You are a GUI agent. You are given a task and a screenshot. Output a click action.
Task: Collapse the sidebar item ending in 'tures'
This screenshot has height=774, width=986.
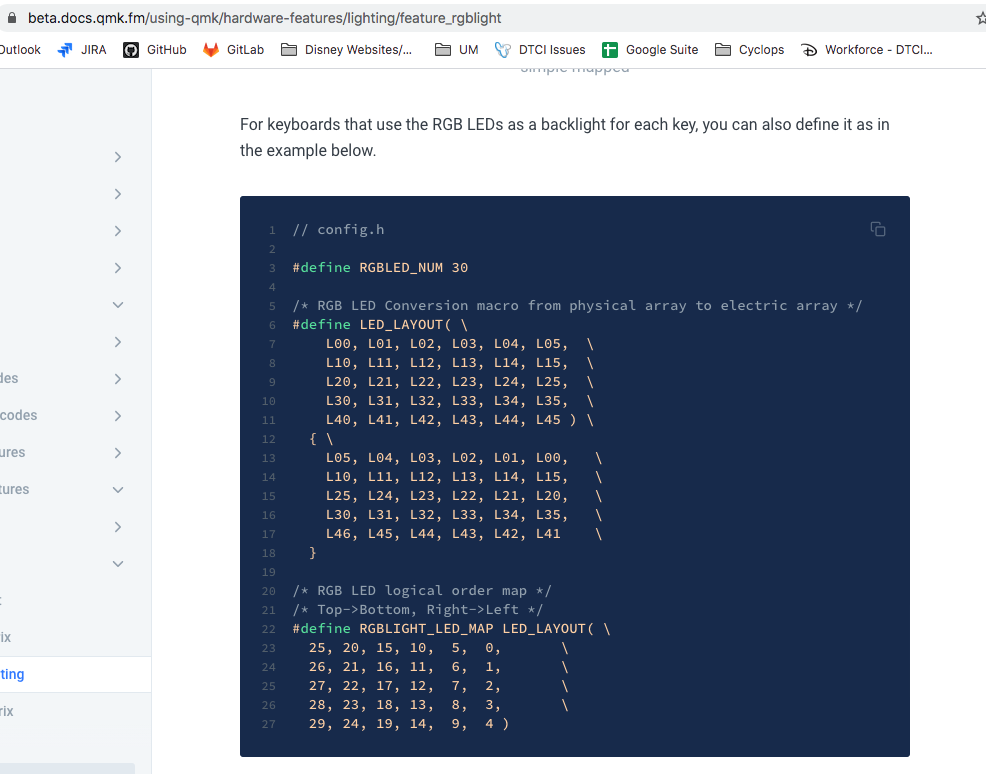tap(118, 490)
